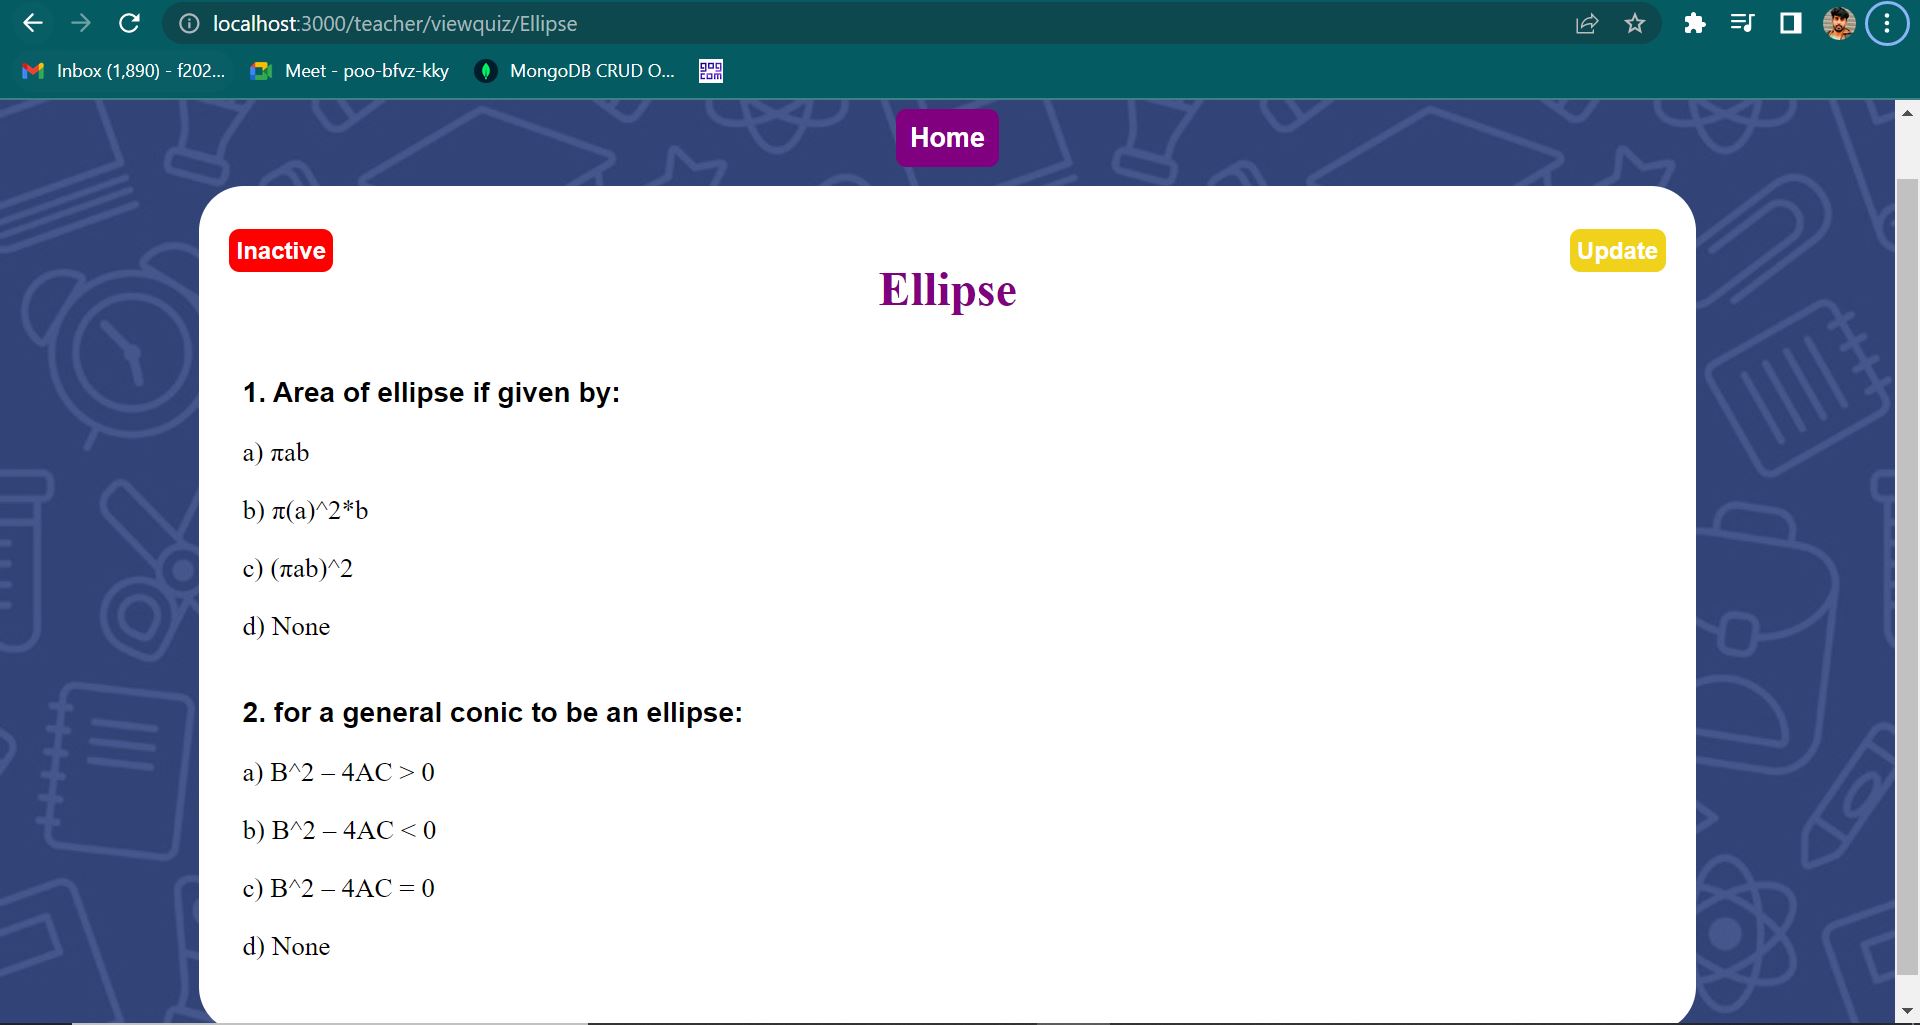View site information icon in address bar
This screenshot has width=1920, height=1025.
point(189,23)
